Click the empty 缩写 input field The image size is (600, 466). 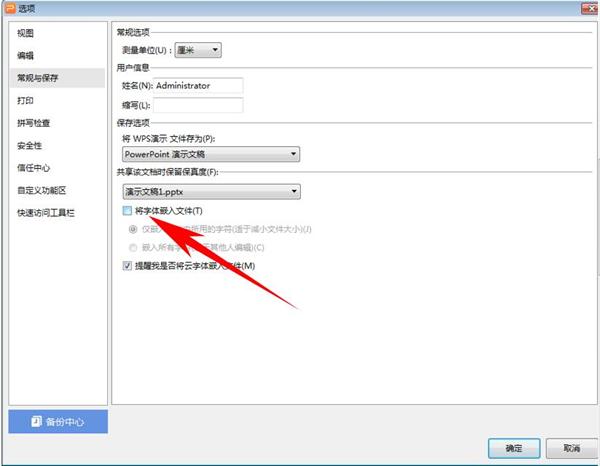198,105
